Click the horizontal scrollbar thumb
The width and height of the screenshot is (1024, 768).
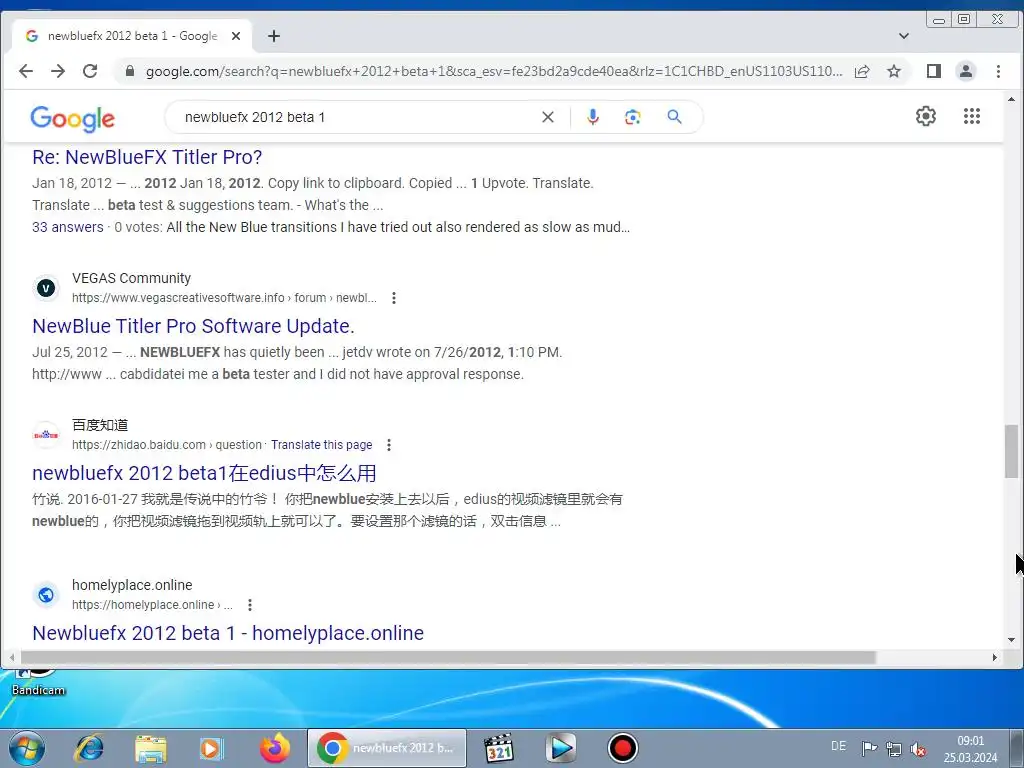coord(448,657)
